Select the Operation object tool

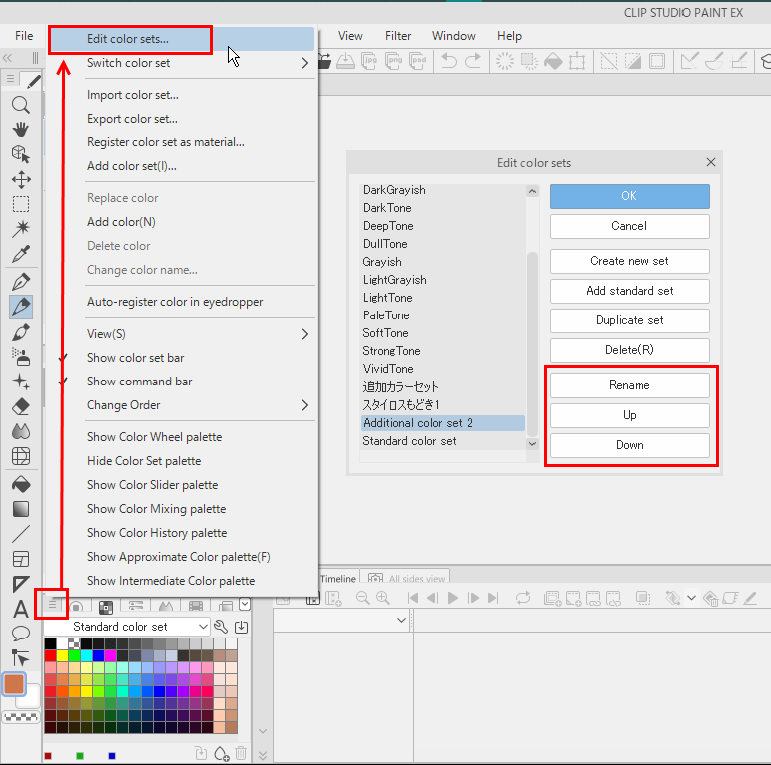click(x=21, y=154)
